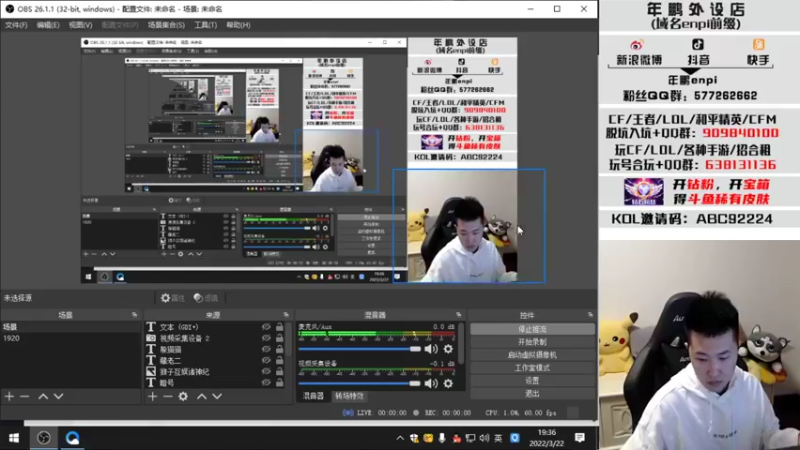
Task: Move the source down with the arrow
Action: click(x=217, y=396)
